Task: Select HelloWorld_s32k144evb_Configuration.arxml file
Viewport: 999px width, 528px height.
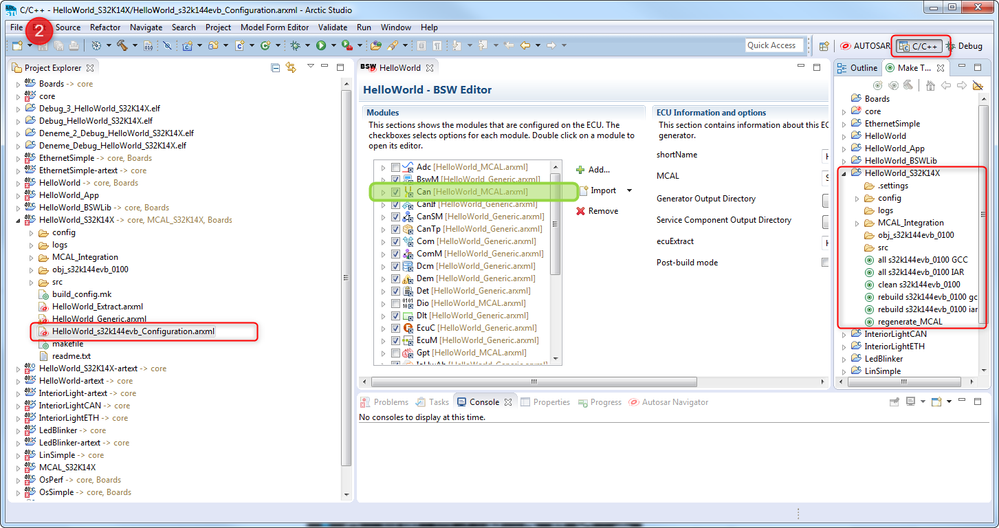Action: (x=133, y=331)
